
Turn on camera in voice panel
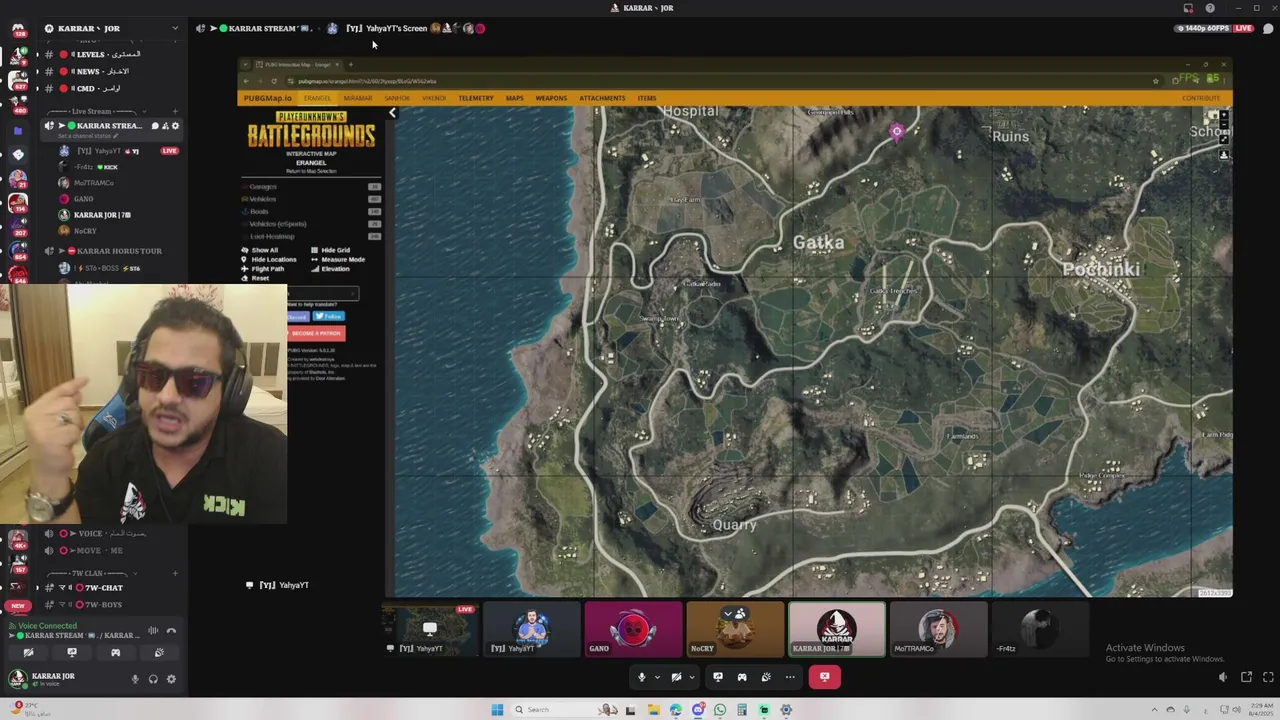[x=28, y=653]
